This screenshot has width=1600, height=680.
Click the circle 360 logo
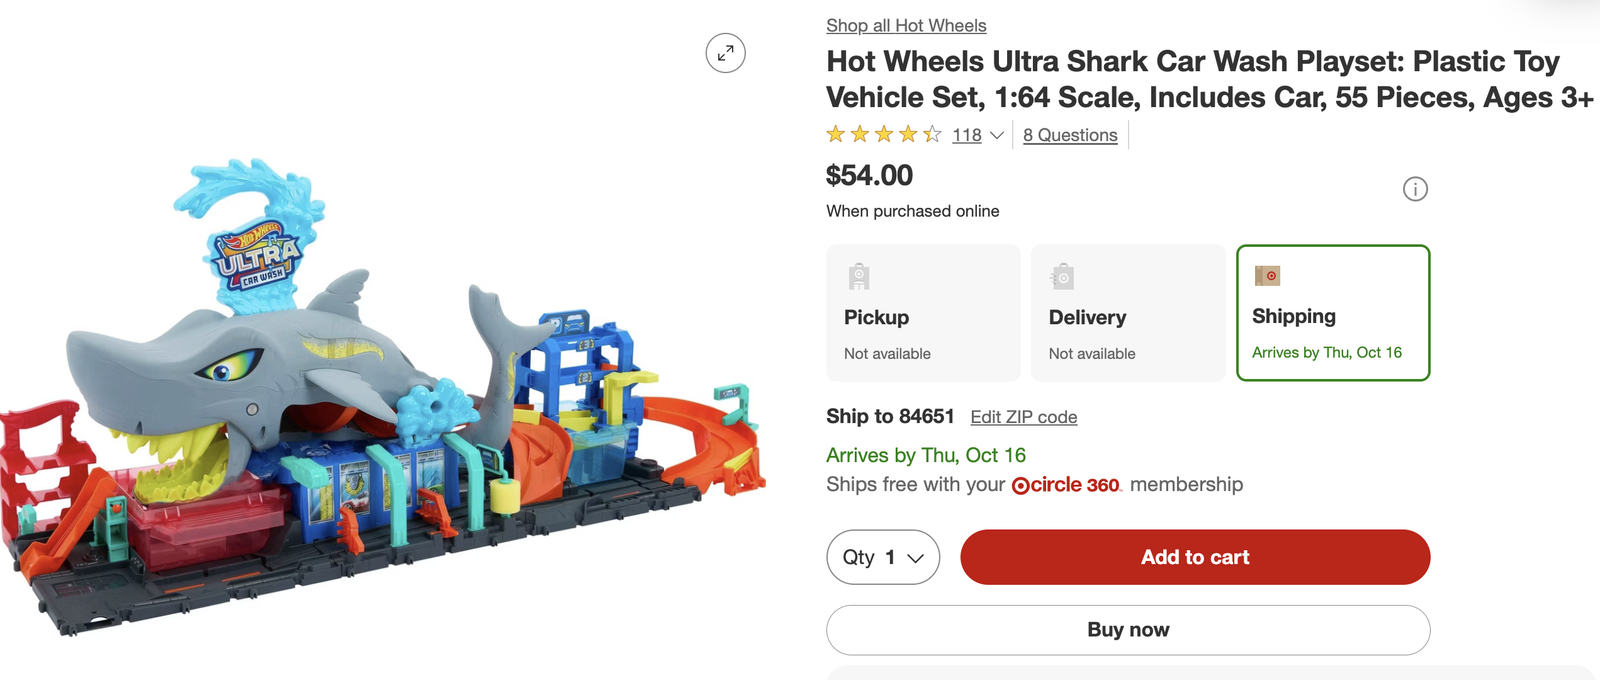pos(1066,485)
